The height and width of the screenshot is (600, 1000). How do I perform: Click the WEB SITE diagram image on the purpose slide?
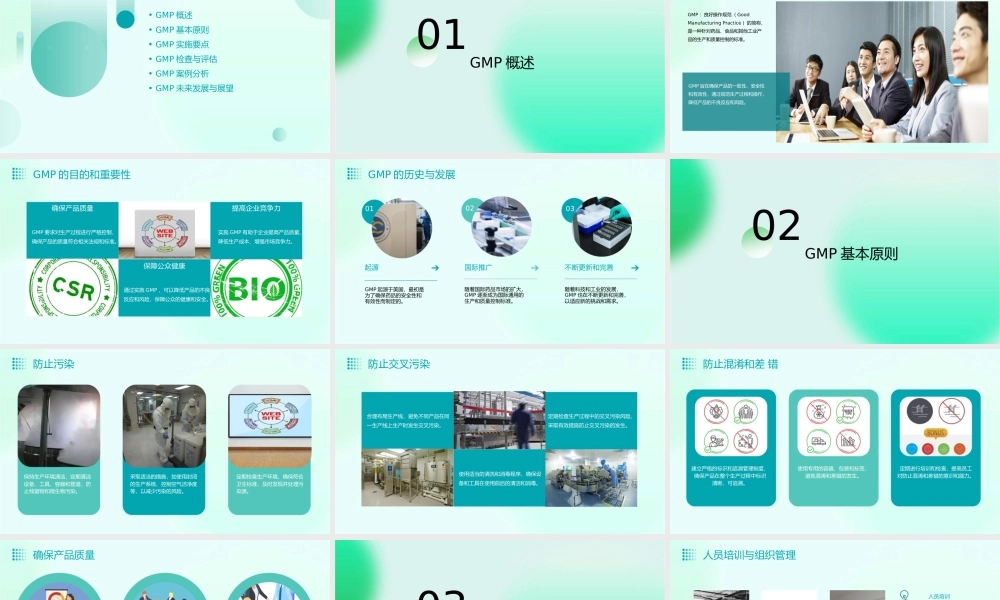(165, 230)
